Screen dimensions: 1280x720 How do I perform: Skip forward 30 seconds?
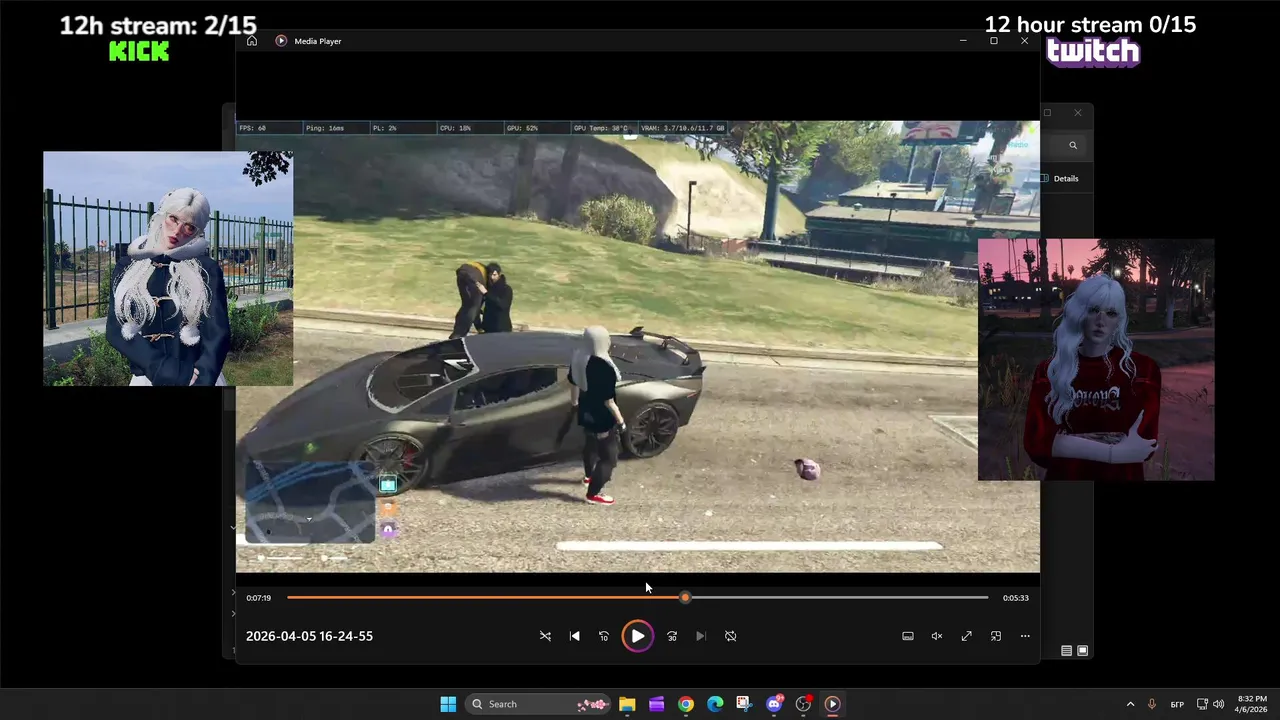point(672,636)
